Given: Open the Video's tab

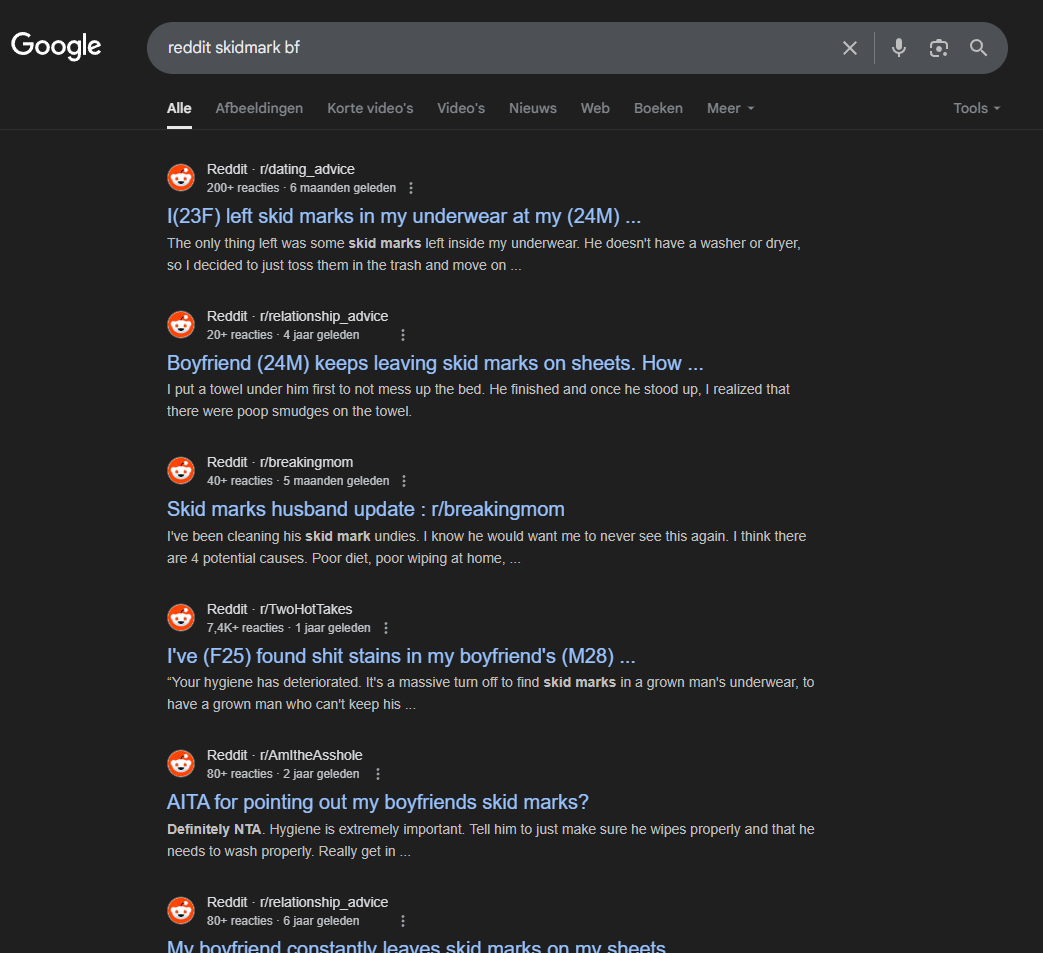Looking at the screenshot, I should point(461,108).
